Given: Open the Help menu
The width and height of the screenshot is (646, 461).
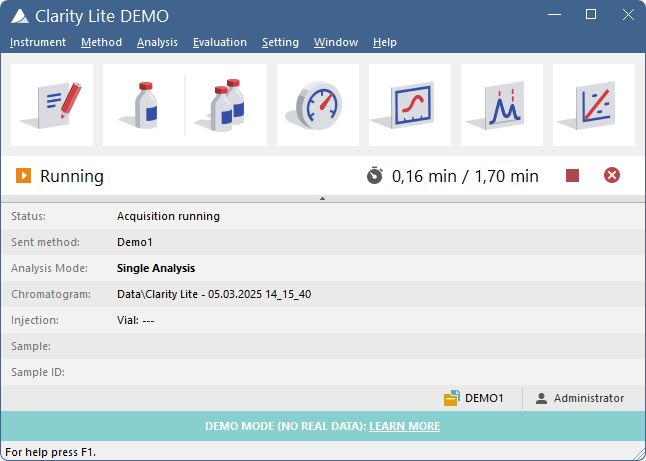Looking at the screenshot, I should tap(385, 42).
